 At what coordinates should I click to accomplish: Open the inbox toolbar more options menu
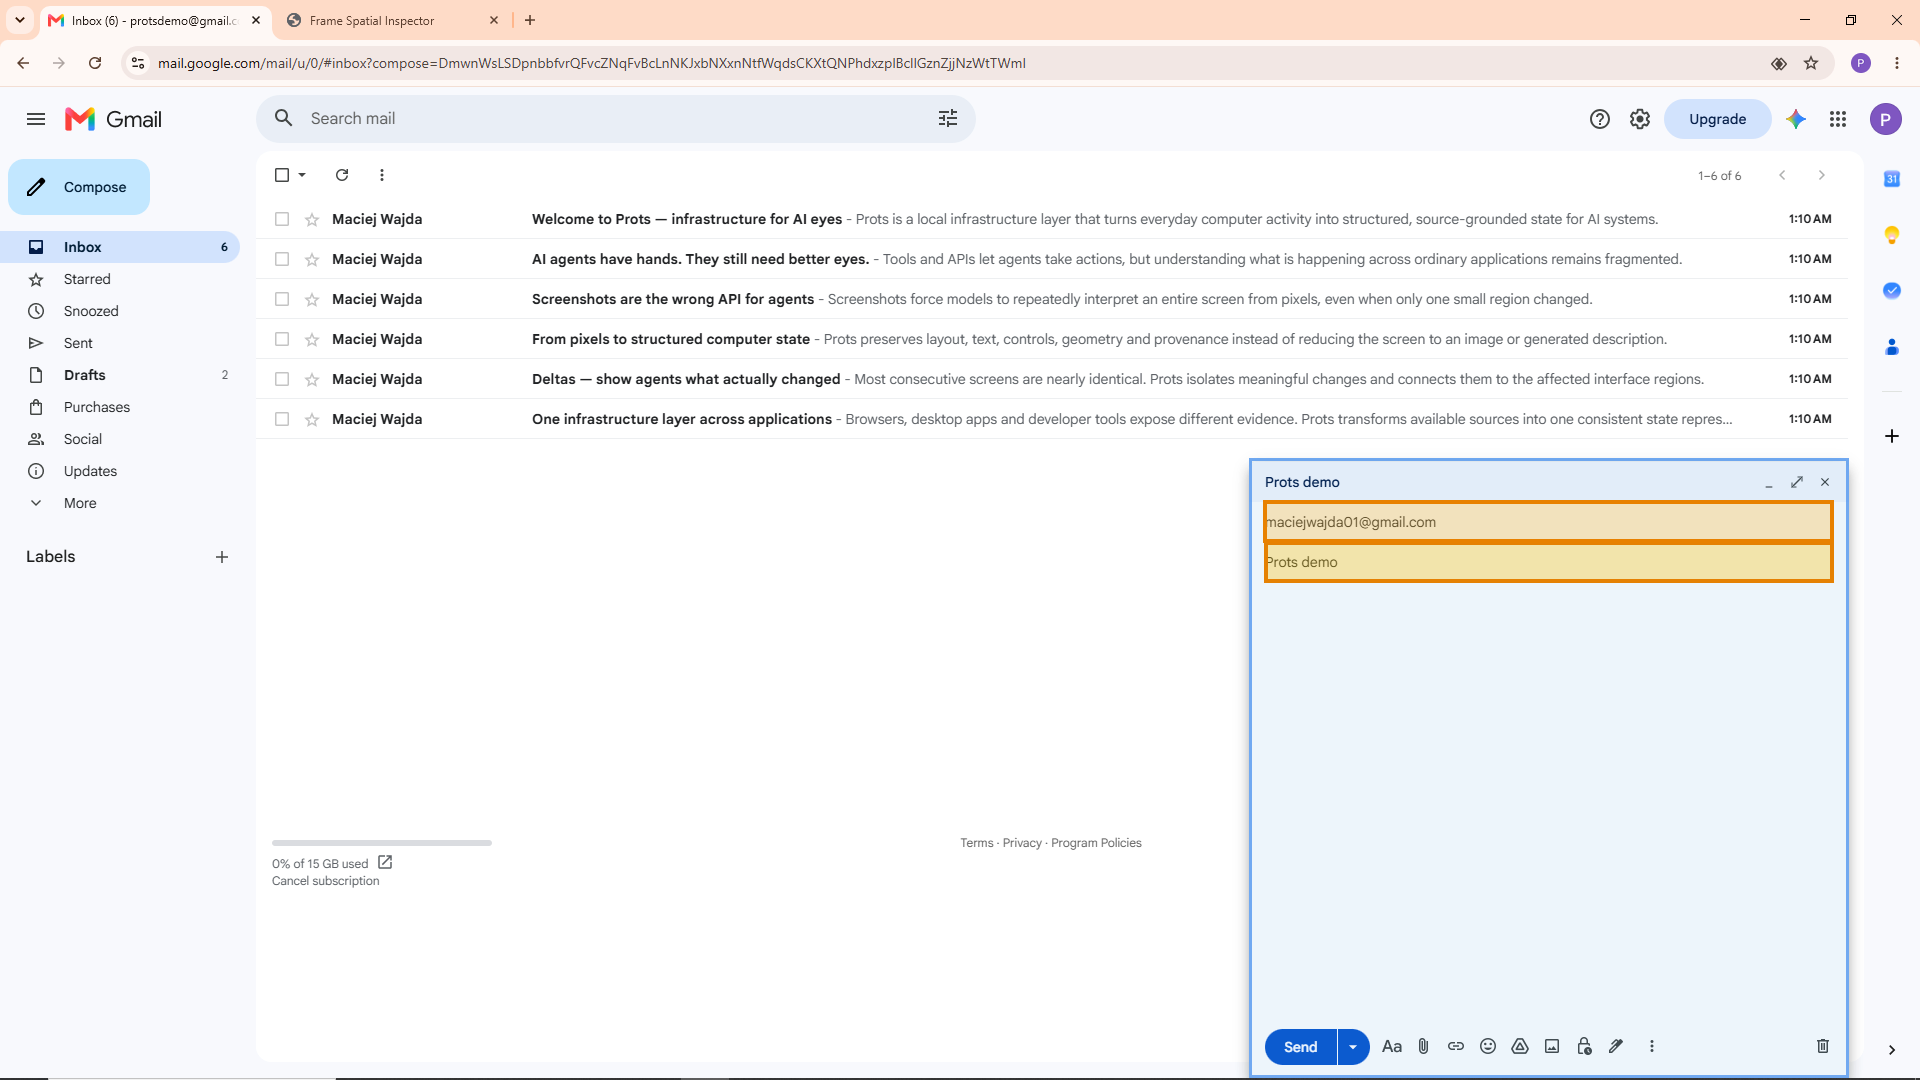pos(382,175)
